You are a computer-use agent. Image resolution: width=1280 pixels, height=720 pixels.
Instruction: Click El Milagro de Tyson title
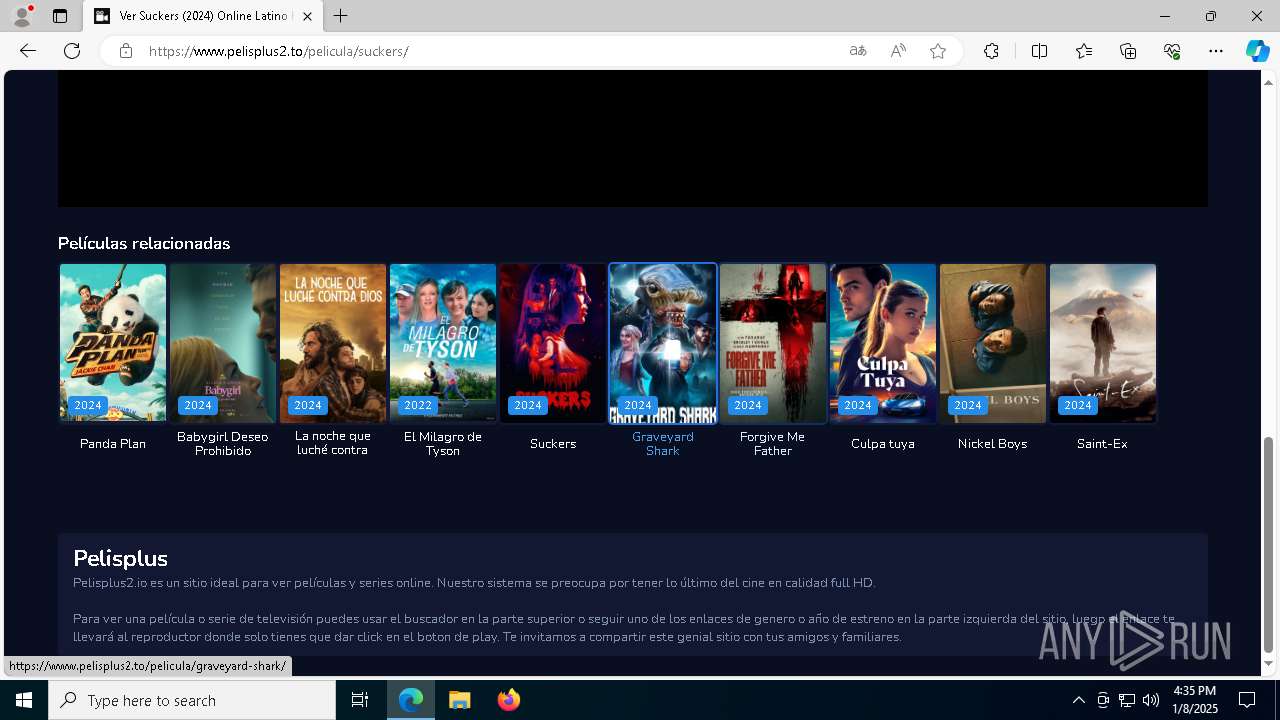point(443,443)
